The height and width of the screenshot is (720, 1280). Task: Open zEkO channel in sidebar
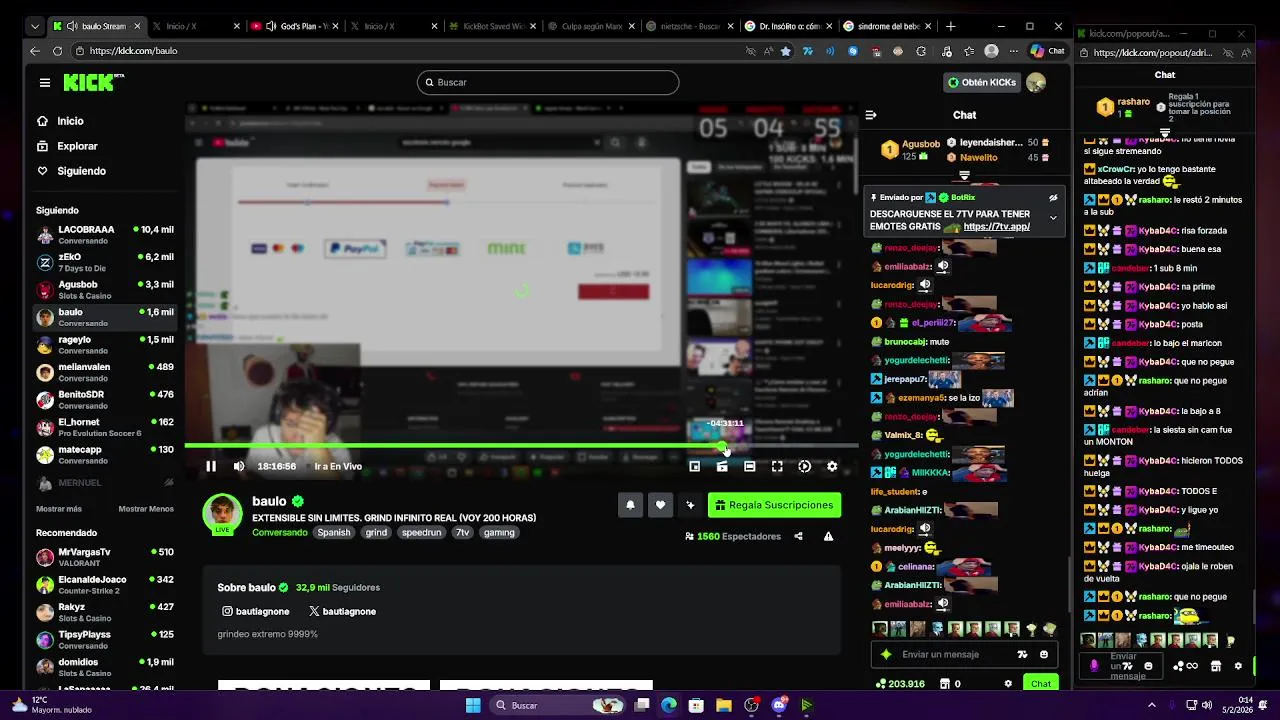pyautogui.click(x=105, y=262)
